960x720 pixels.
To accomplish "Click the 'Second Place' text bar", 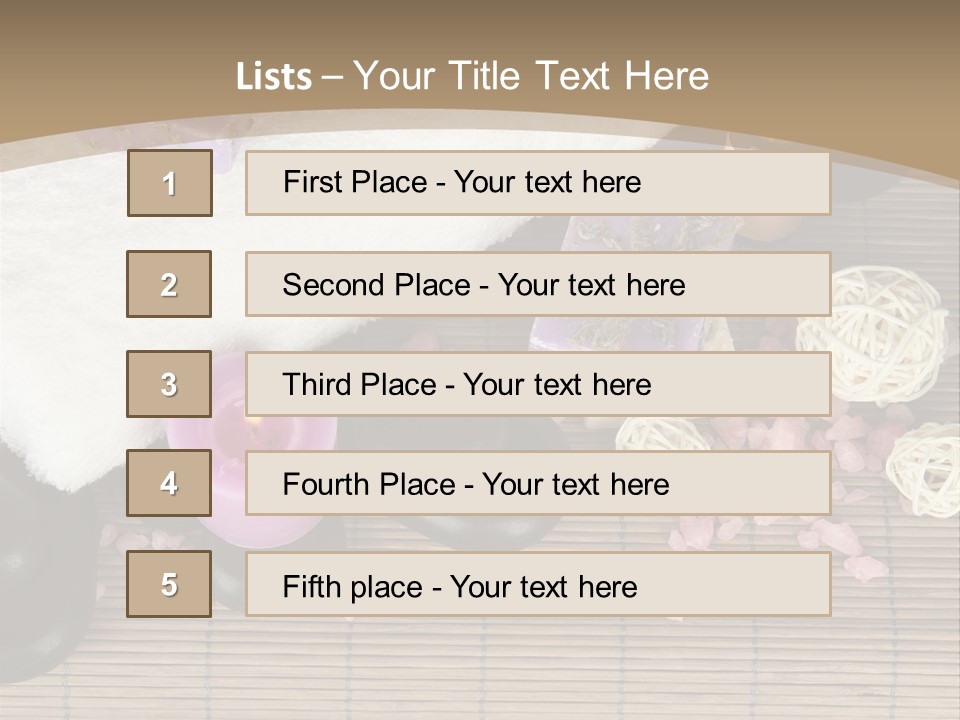I will [x=538, y=284].
